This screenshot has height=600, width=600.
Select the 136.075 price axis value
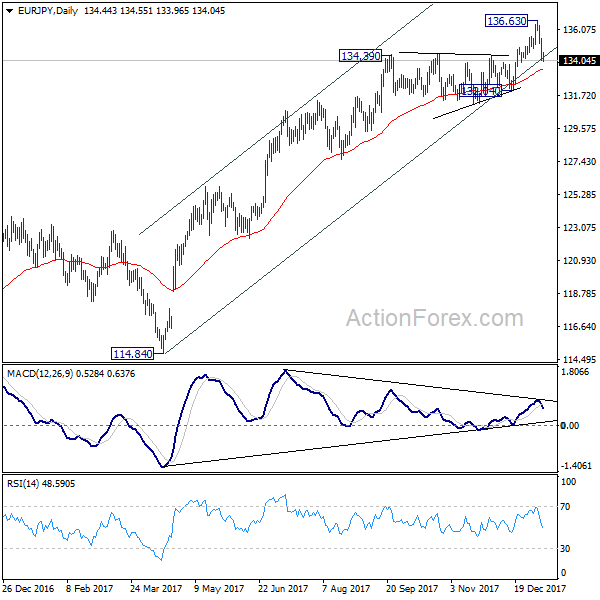[579, 29]
